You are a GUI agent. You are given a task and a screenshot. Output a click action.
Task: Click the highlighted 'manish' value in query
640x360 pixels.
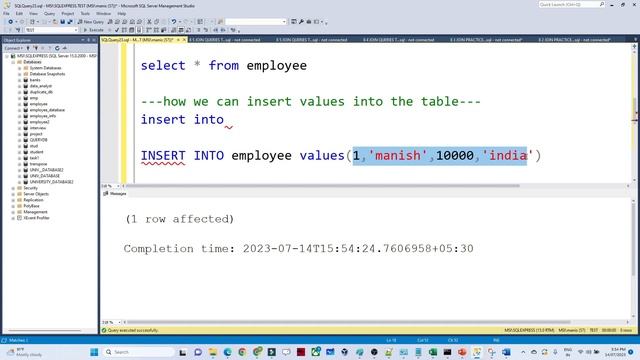coord(398,156)
